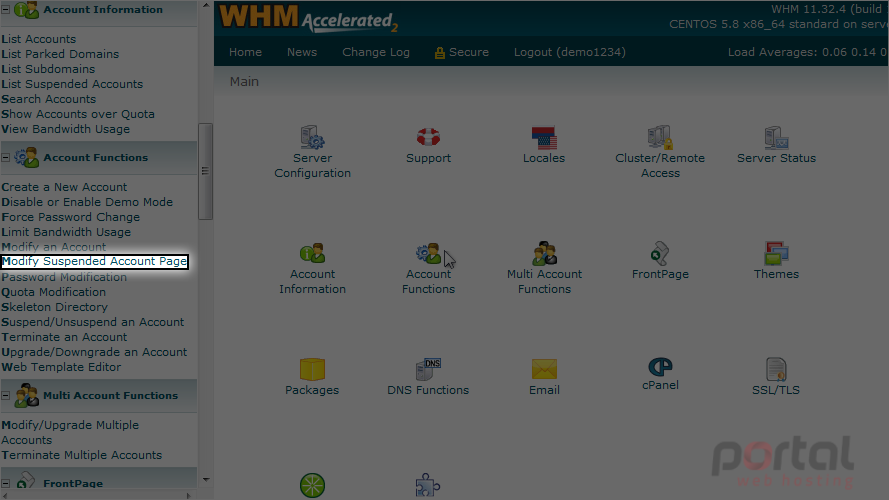Open the cPanel icon
889x500 pixels.
(x=660, y=367)
